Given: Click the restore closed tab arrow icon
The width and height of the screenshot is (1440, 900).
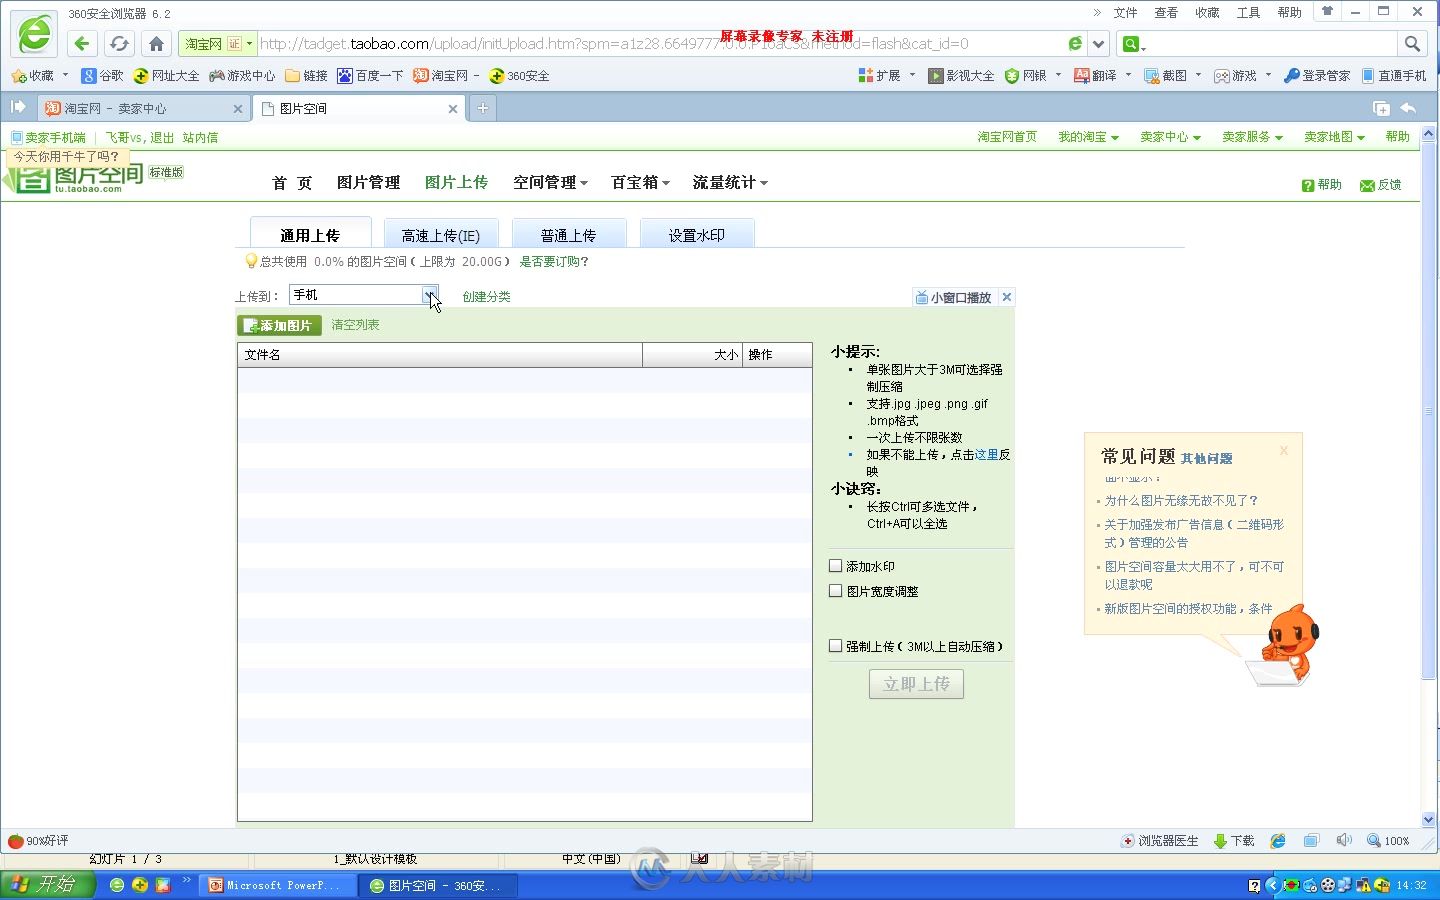Looking at the screenshot, I should tap(1408, 108).
